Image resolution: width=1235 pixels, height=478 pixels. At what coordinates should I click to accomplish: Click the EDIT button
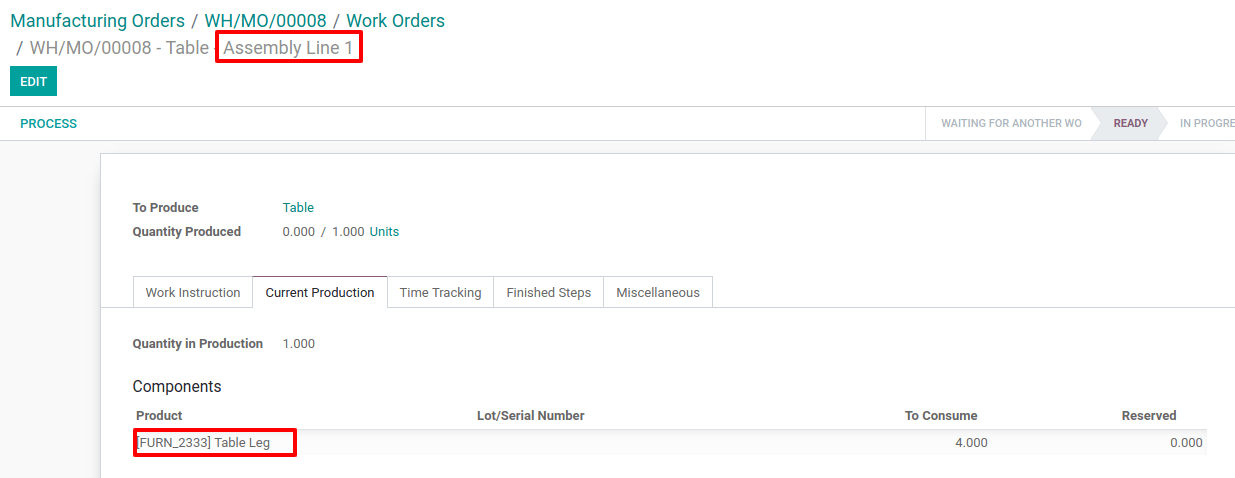click(x=33, y=82)
